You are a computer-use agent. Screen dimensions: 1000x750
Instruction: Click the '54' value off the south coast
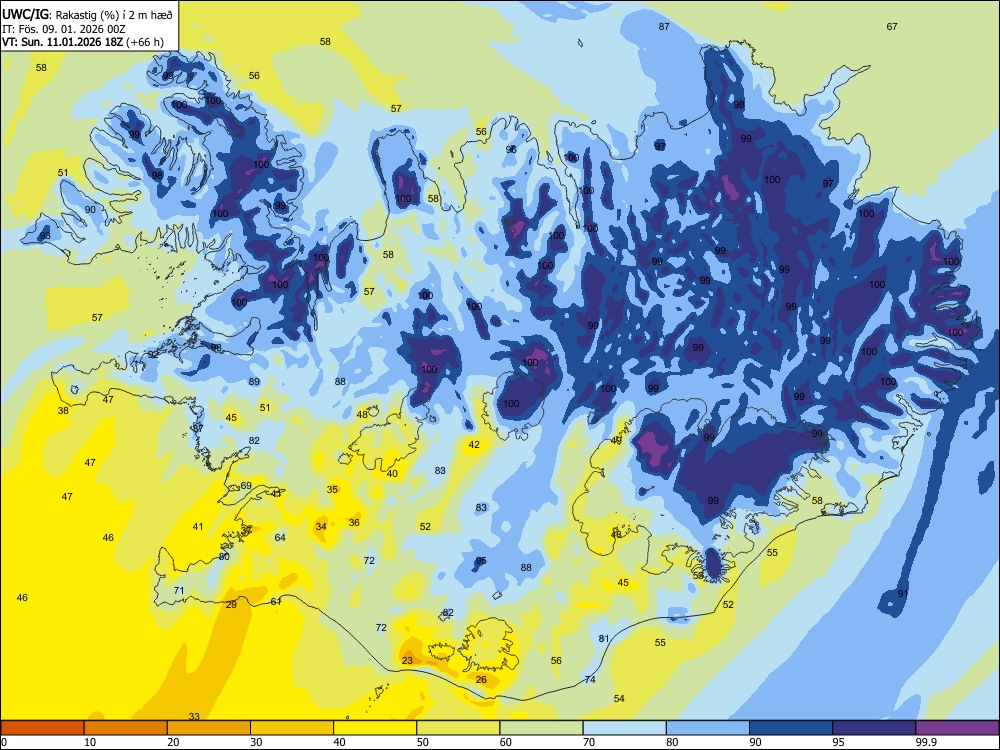click(619, 699)
